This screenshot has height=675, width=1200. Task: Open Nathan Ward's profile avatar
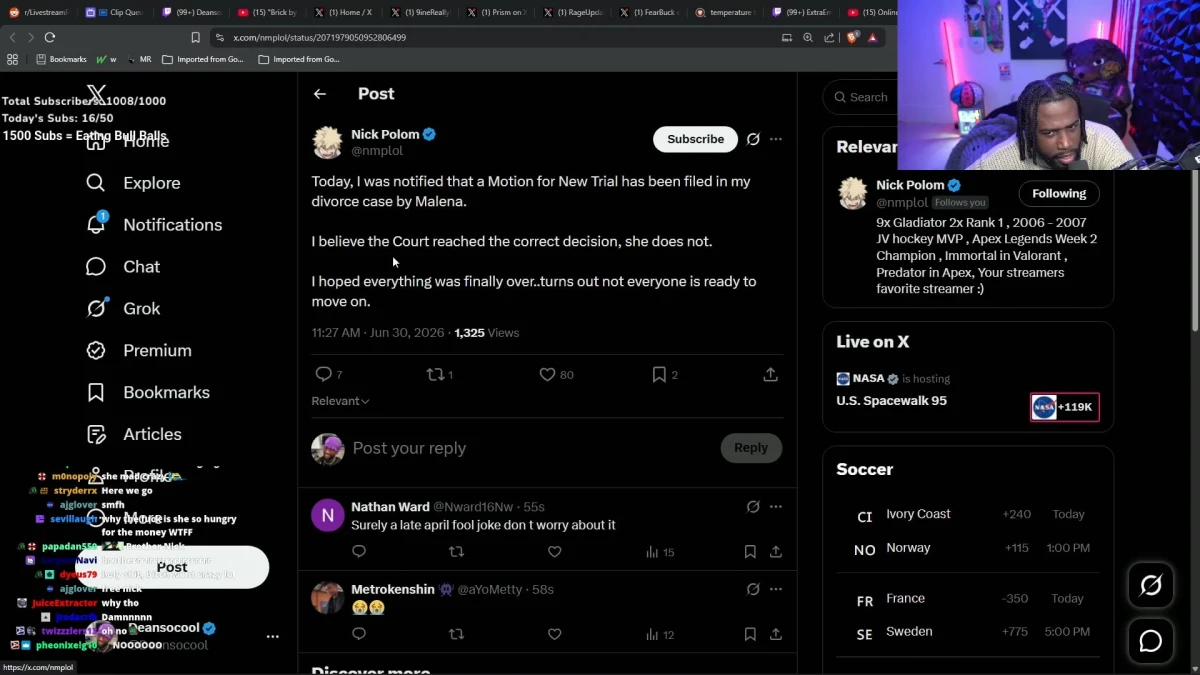(327, 516)
